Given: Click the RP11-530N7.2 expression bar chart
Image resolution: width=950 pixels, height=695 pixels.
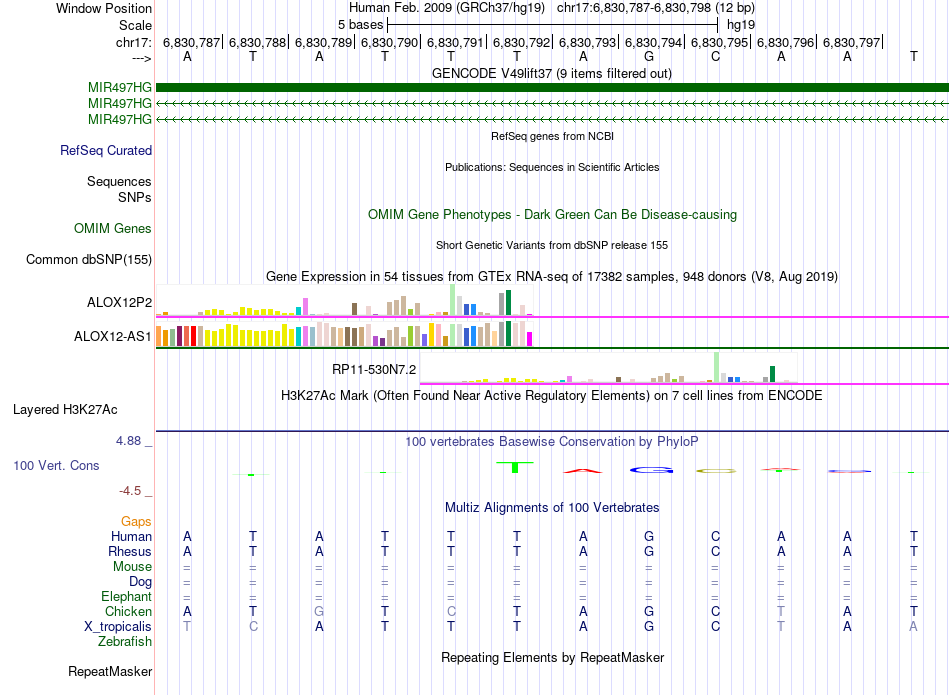Looking at the screenshot, I should coord(608,367).
